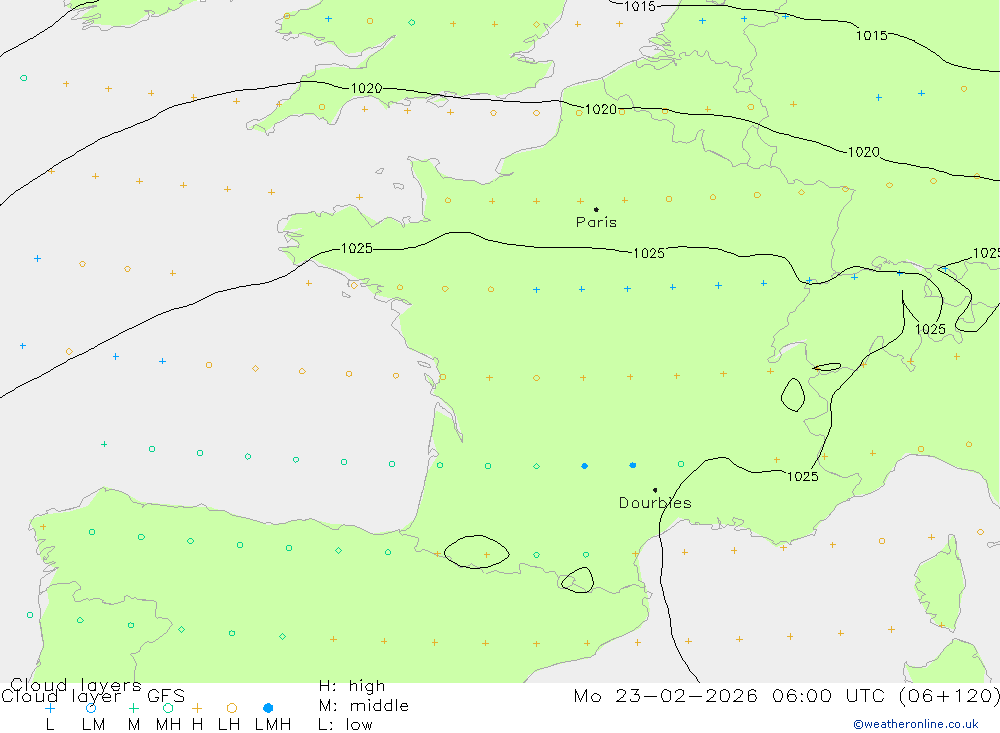Click the black city dot for Dourbies
The image size is (1000, 733).
coord(655,490)
